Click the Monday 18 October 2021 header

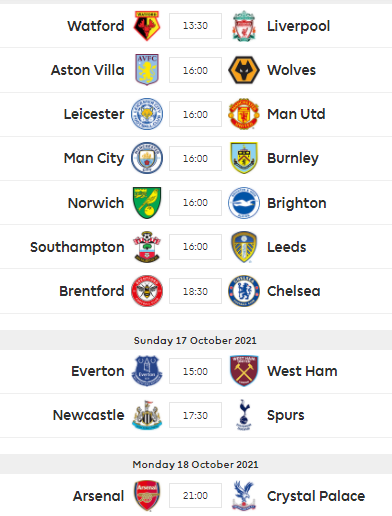coord(196,464)
